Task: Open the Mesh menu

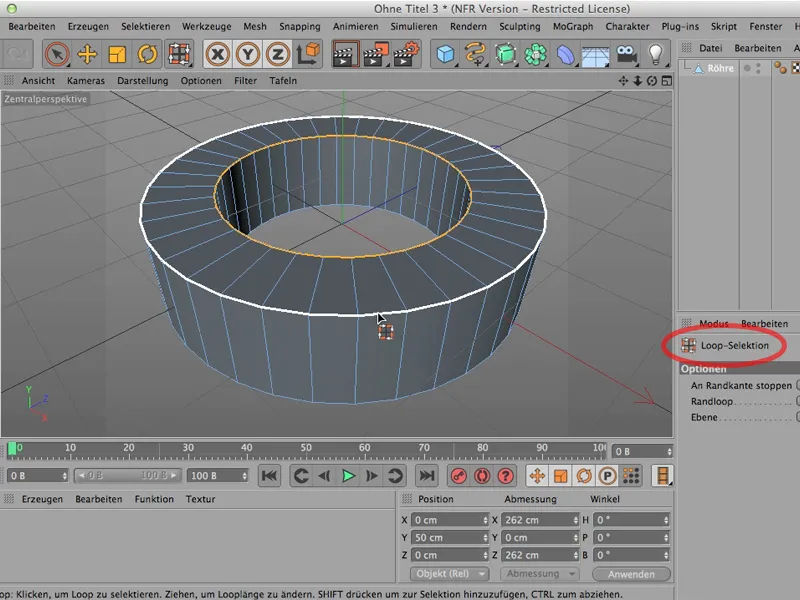Action: [255, 27]
